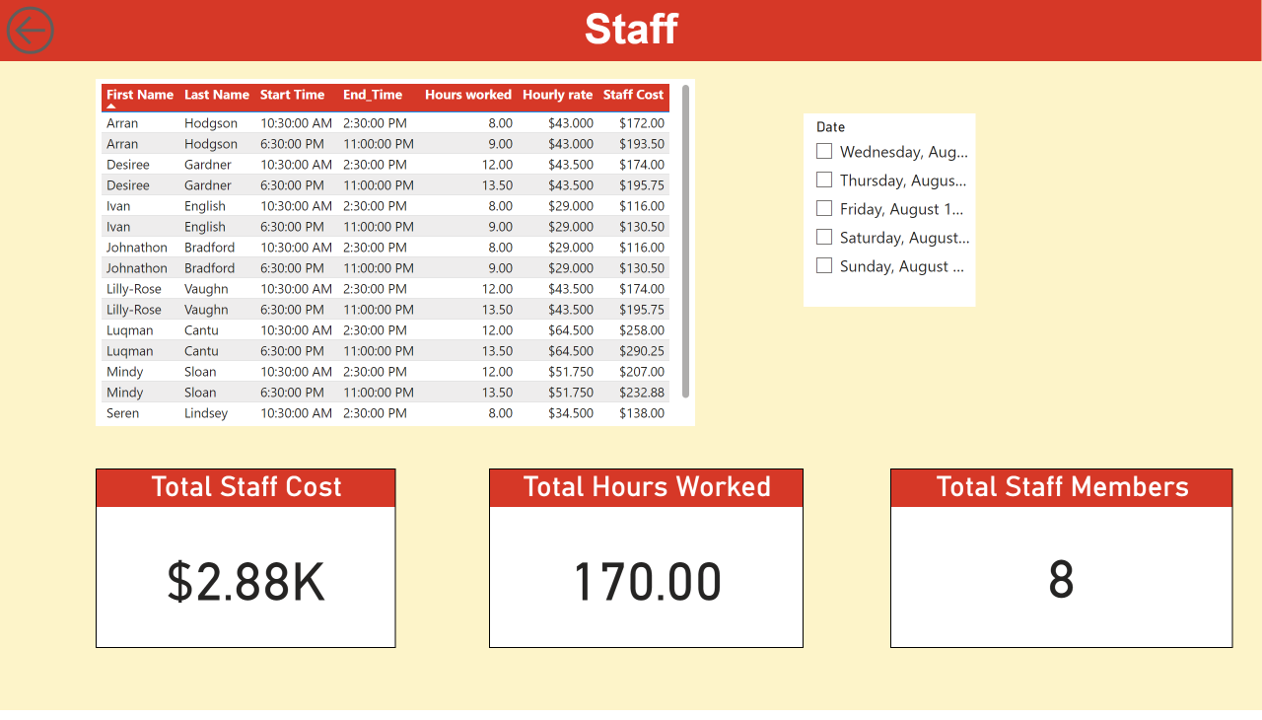
Task: Click the Total Hours Worked card
Action: point(646,580)
